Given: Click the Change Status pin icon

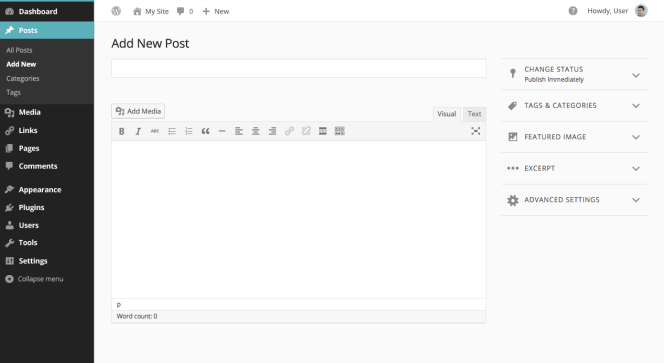Looking at the screenshot, I should click(513, 74).
